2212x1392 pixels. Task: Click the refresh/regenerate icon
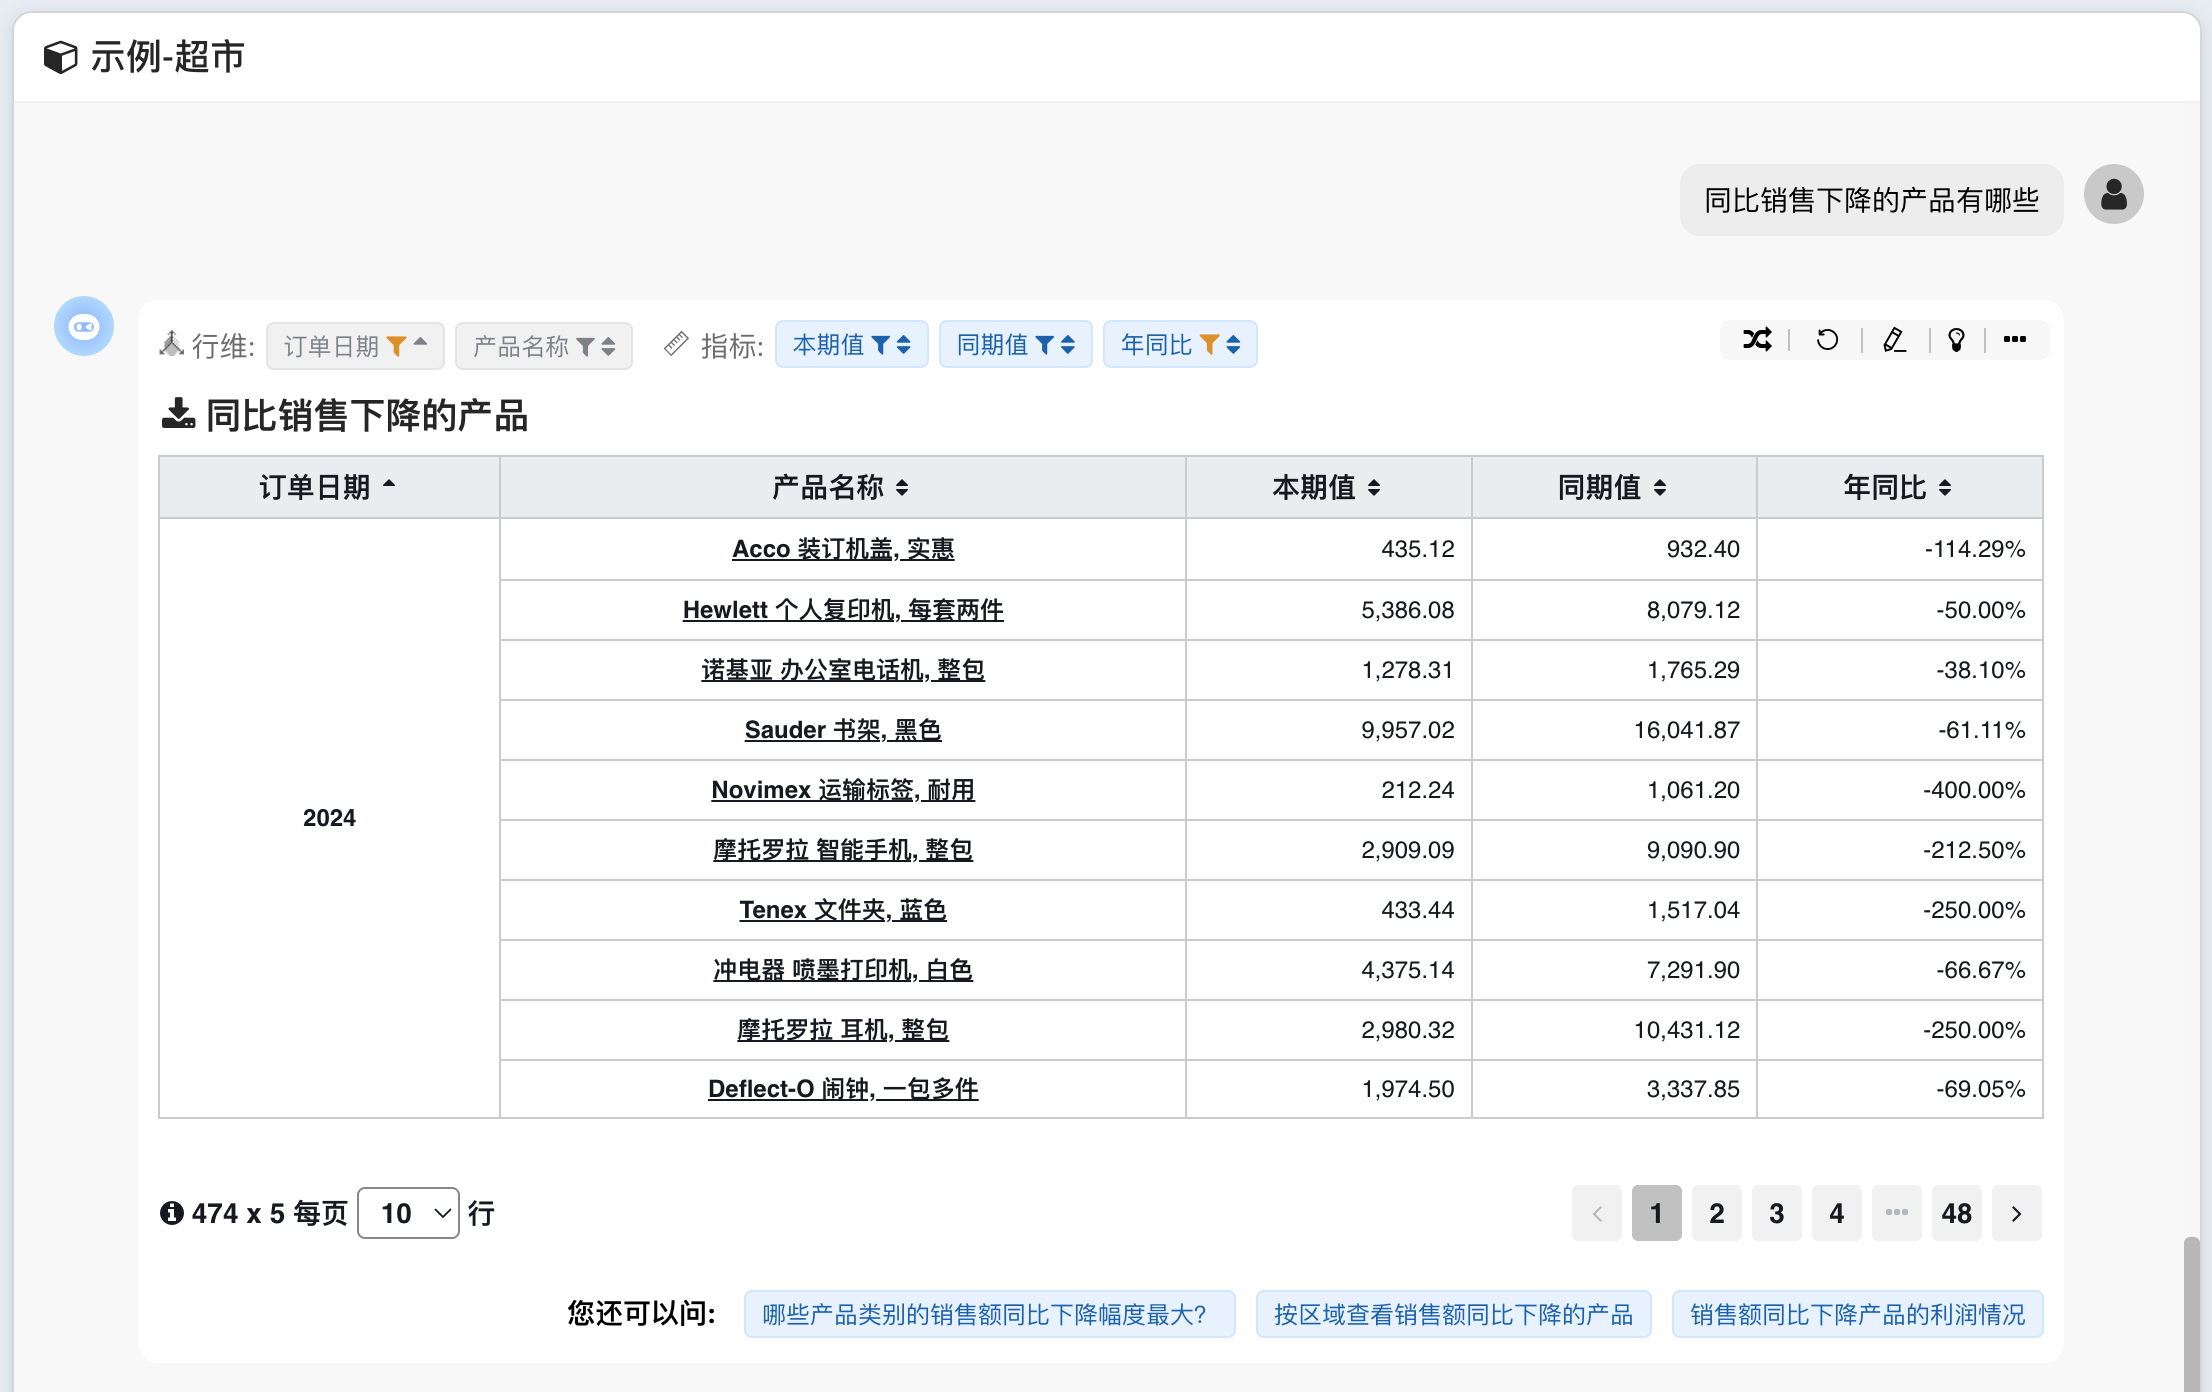1827,340
